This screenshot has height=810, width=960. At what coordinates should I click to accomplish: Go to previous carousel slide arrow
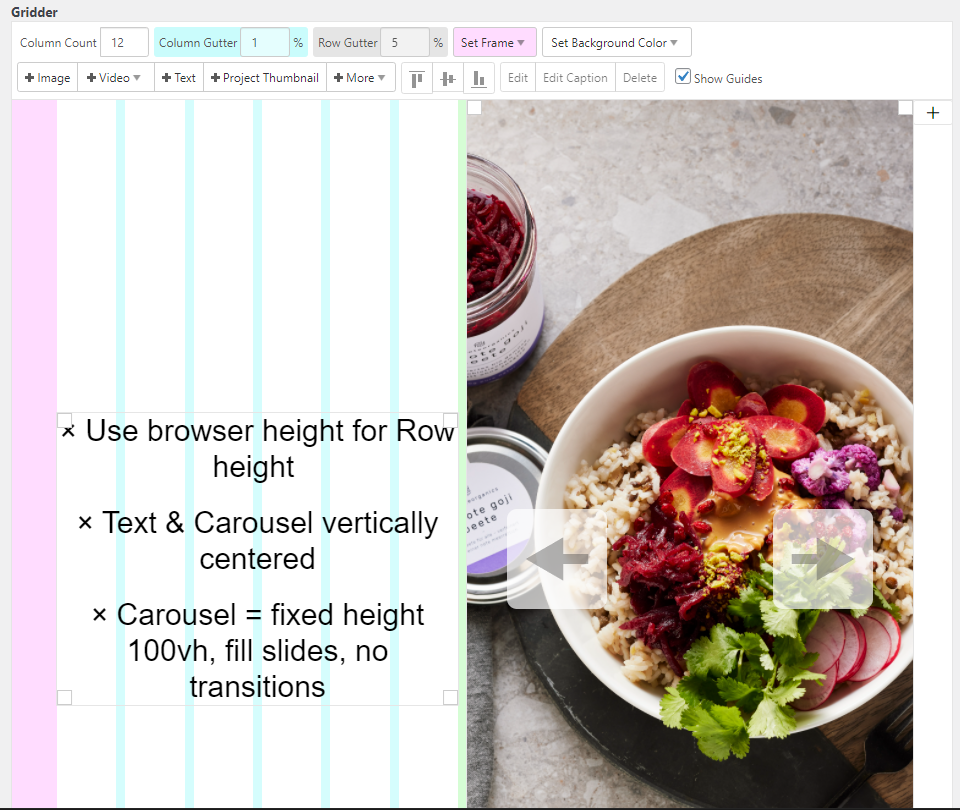(x=557, y=559)
